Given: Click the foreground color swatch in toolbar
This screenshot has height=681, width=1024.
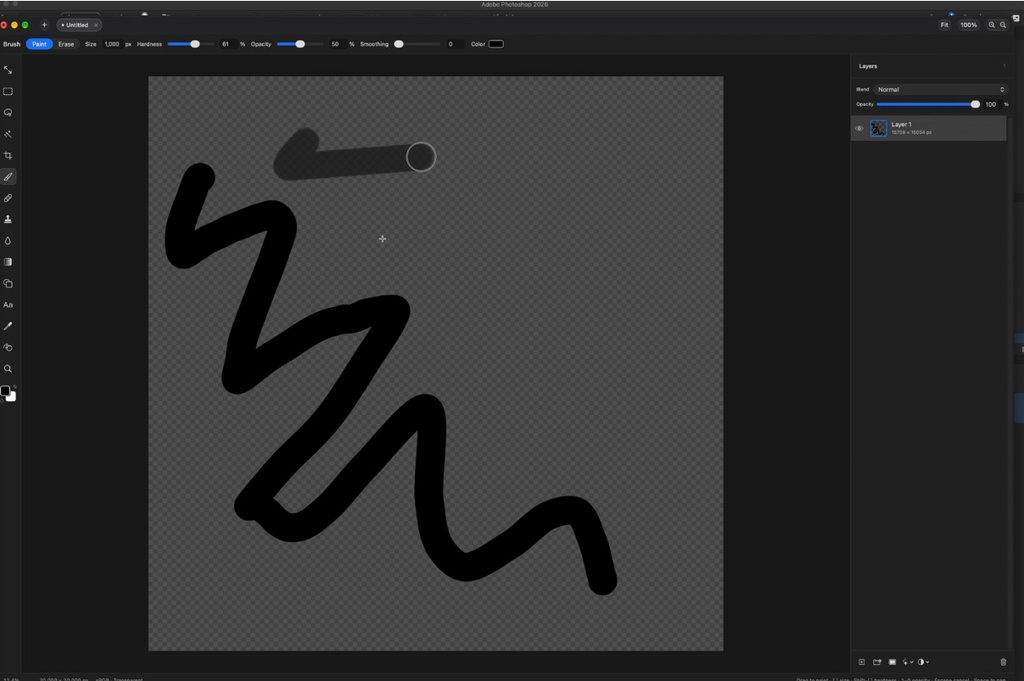Looking at the screenshot, I should click(5, 390).
